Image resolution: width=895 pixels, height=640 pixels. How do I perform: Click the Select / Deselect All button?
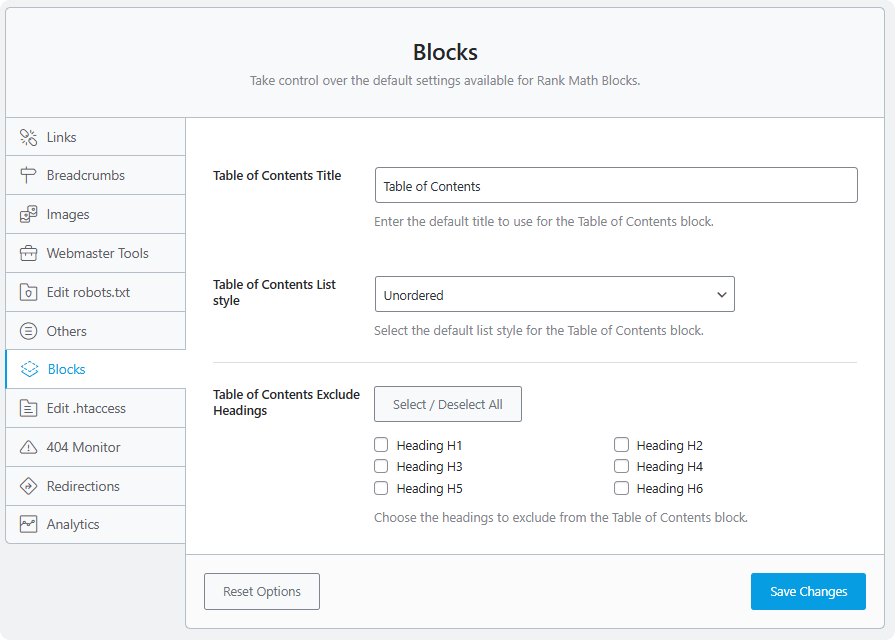(448, 404)
